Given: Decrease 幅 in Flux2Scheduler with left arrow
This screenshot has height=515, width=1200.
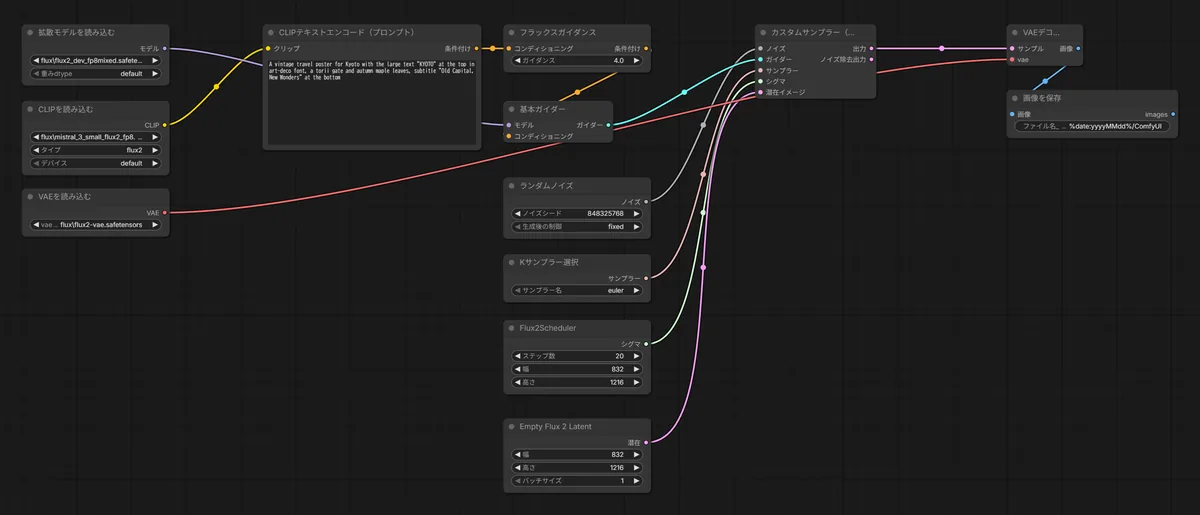Looking at the screenshot, I should 517,368.
